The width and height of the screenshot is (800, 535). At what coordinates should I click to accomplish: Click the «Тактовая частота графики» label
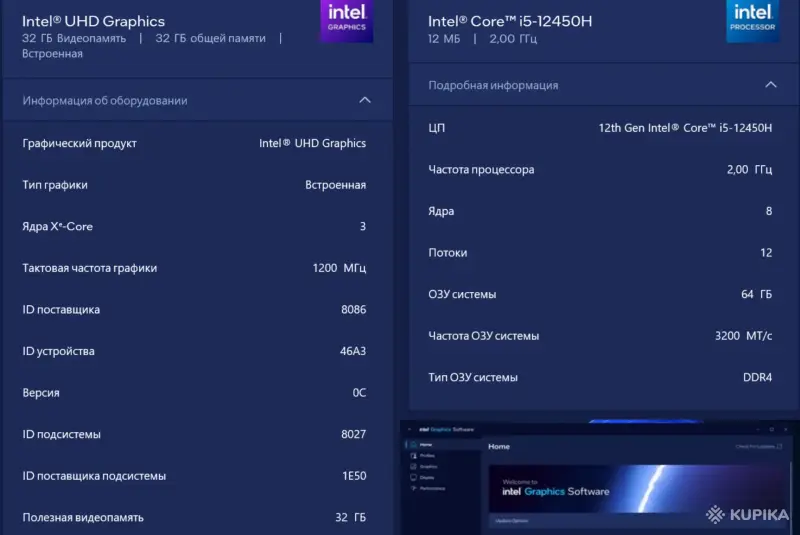click(89, 268)
